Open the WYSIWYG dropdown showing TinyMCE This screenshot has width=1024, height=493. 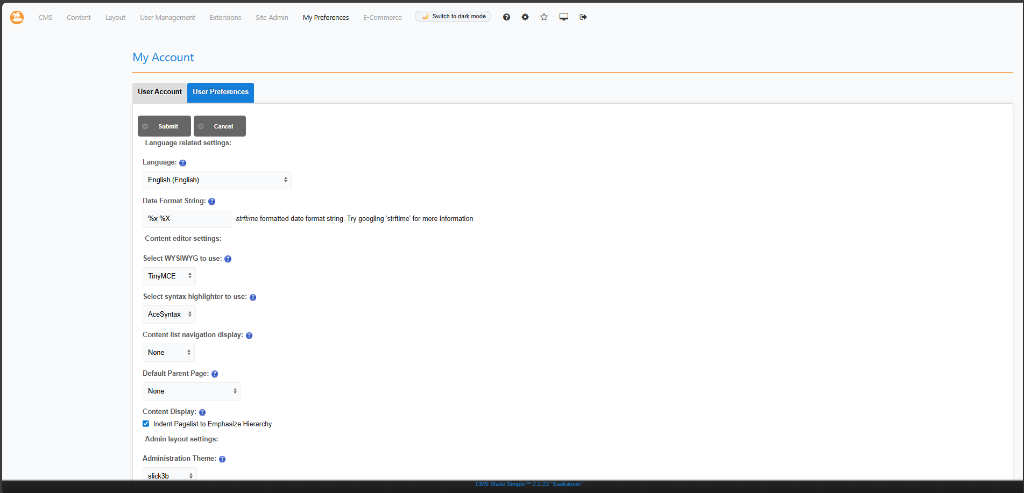click(169, 276)
